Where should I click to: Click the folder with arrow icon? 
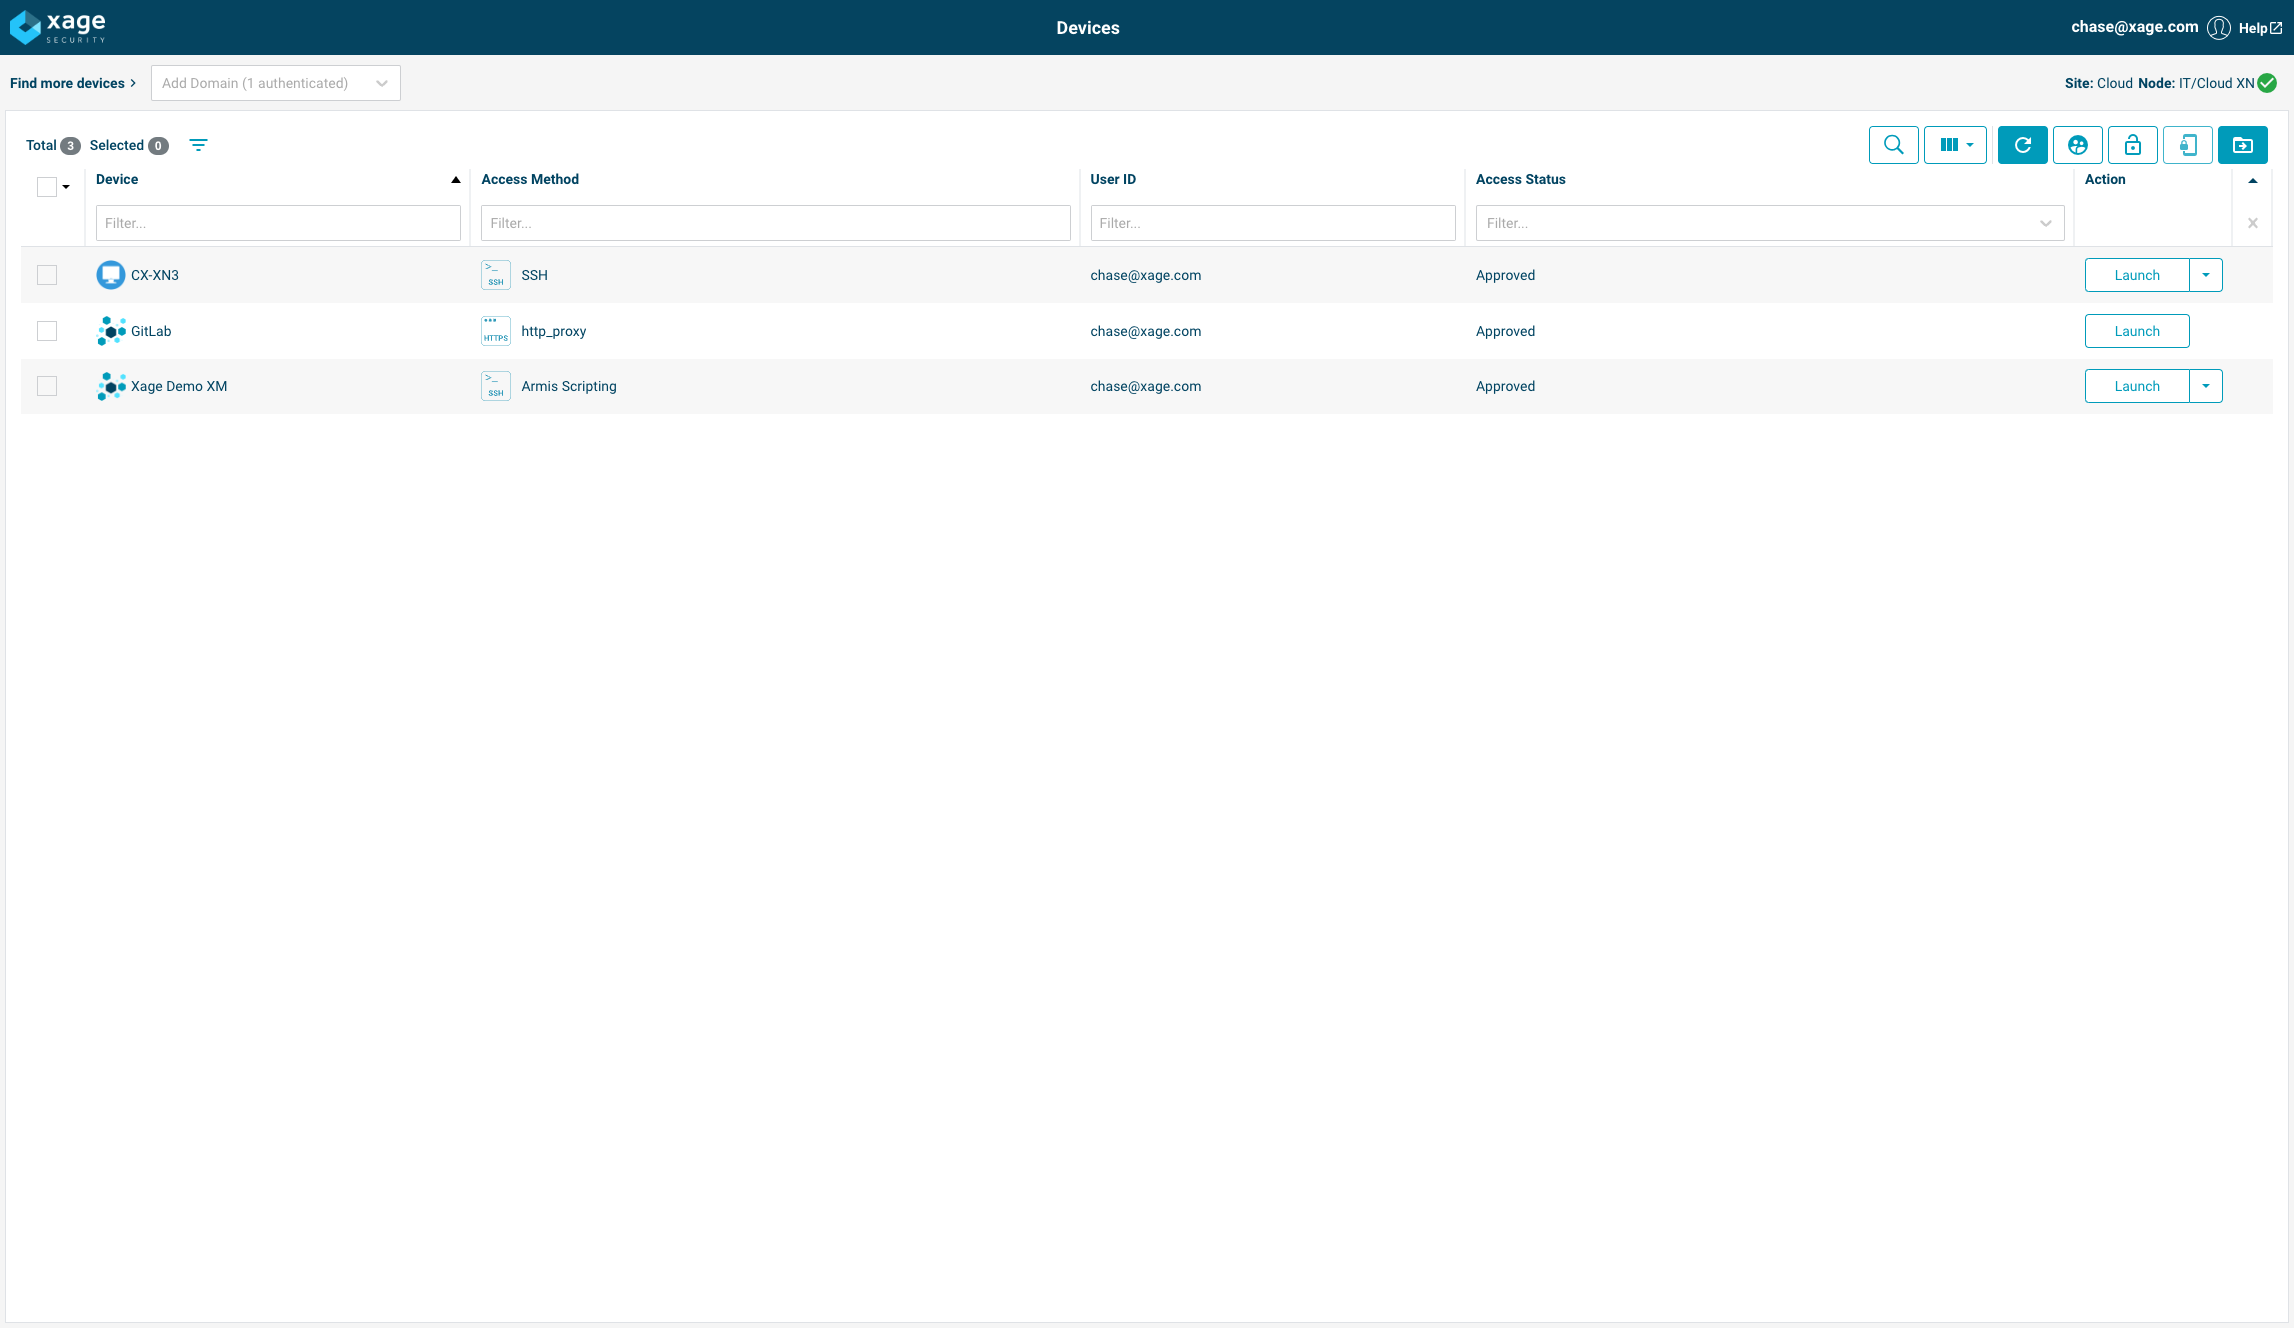click(2242, 145)
